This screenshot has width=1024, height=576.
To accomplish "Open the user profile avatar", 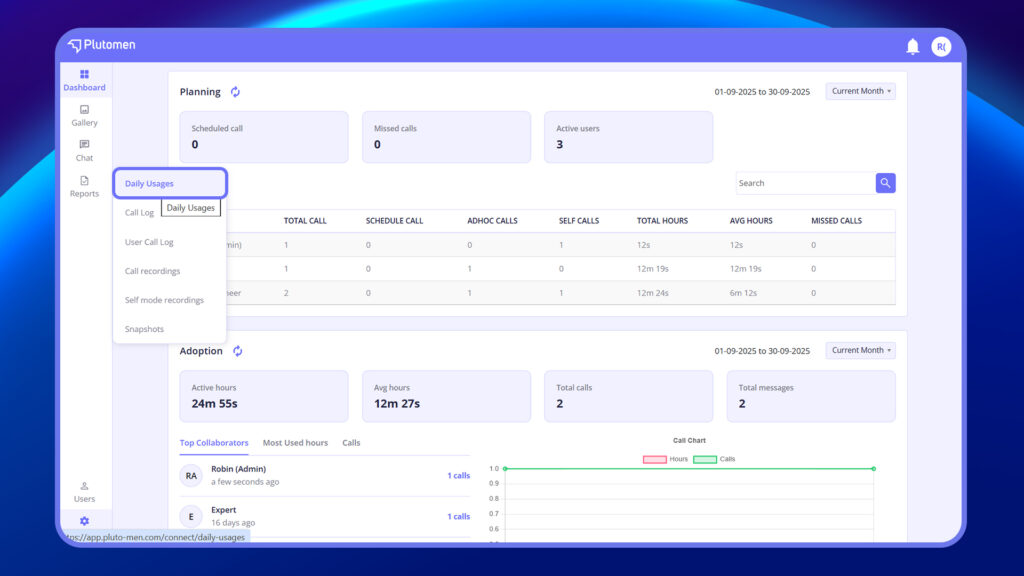I will [x=941, y=46].
